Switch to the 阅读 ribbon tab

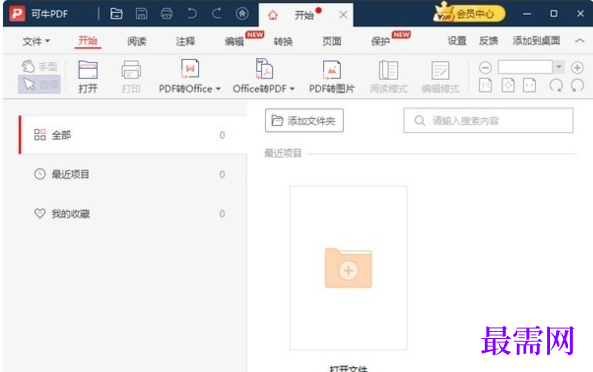tap(137, 41)
